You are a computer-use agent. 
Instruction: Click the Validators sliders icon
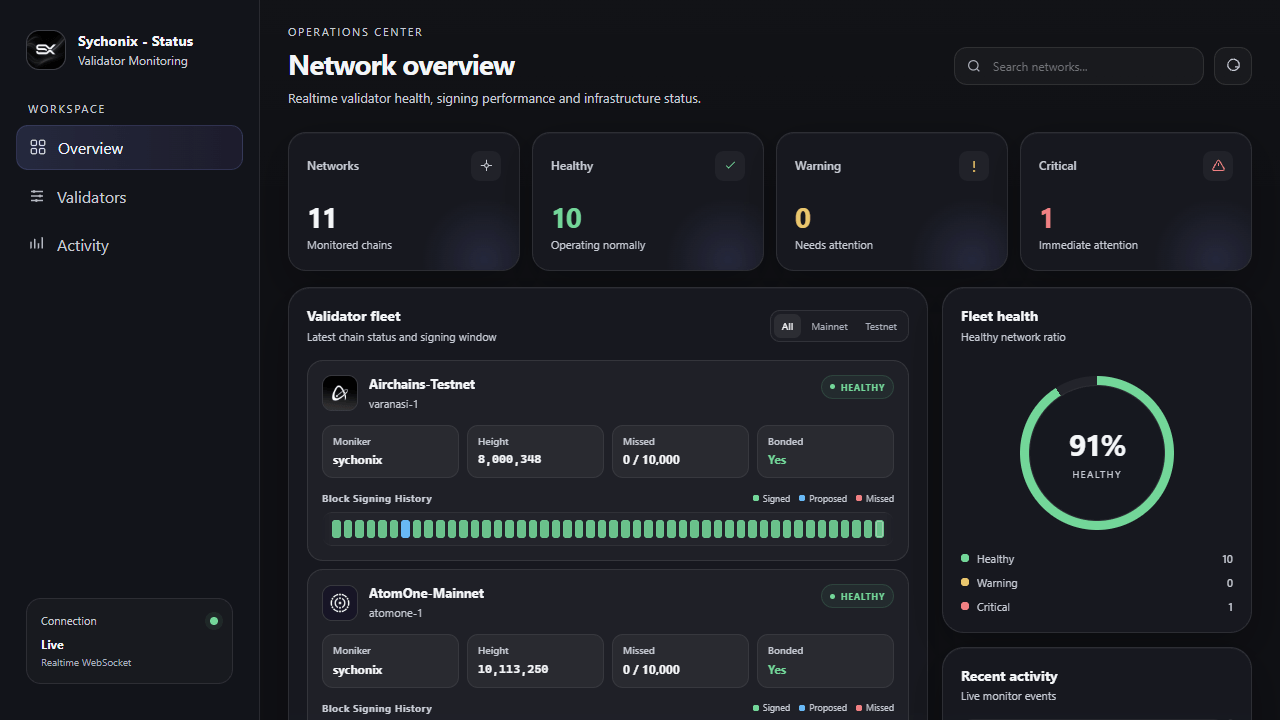click(37, 197)
